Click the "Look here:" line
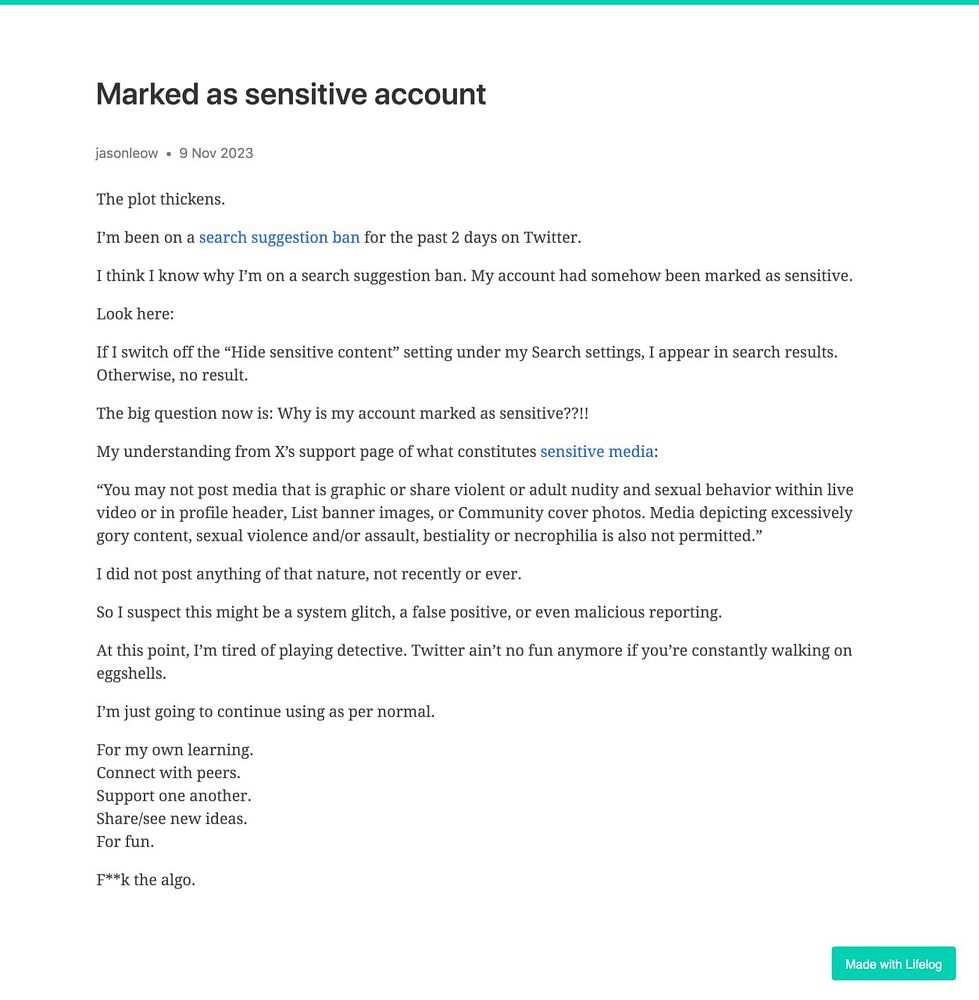Screen dimensions: 979x1000 [135, 314]
